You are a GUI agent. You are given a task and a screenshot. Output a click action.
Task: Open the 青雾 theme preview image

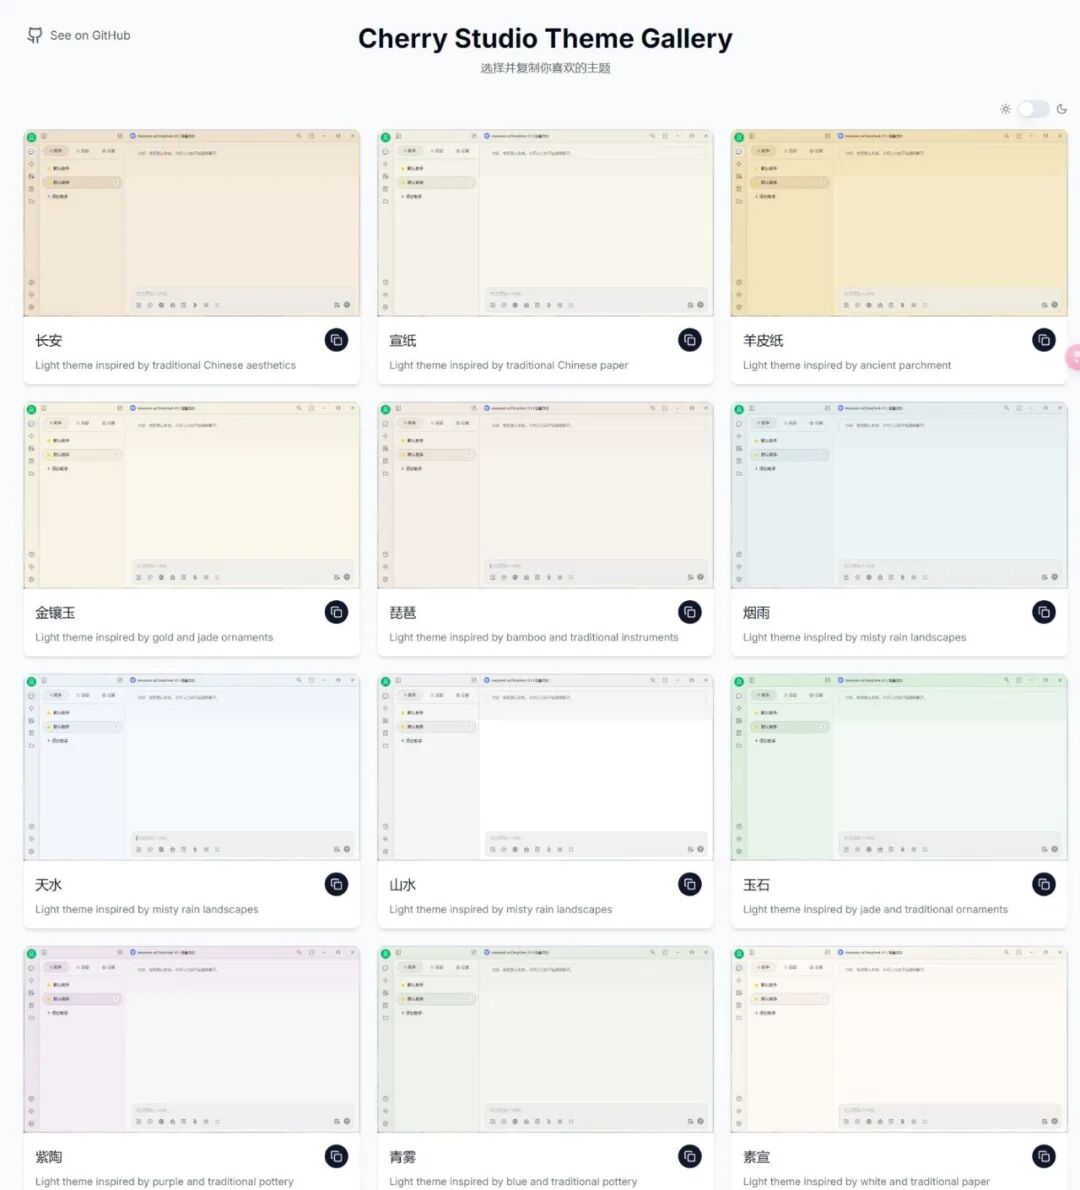(x=546, y=1040)
